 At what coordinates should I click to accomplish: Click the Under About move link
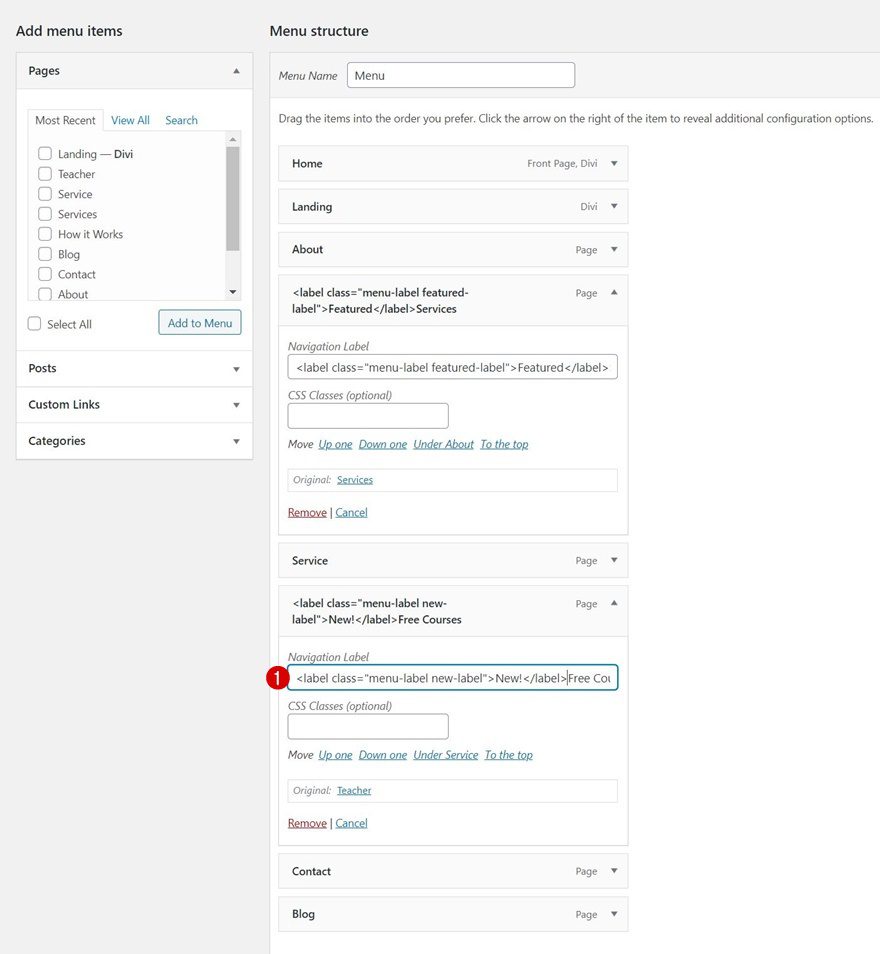coord(443,444)
